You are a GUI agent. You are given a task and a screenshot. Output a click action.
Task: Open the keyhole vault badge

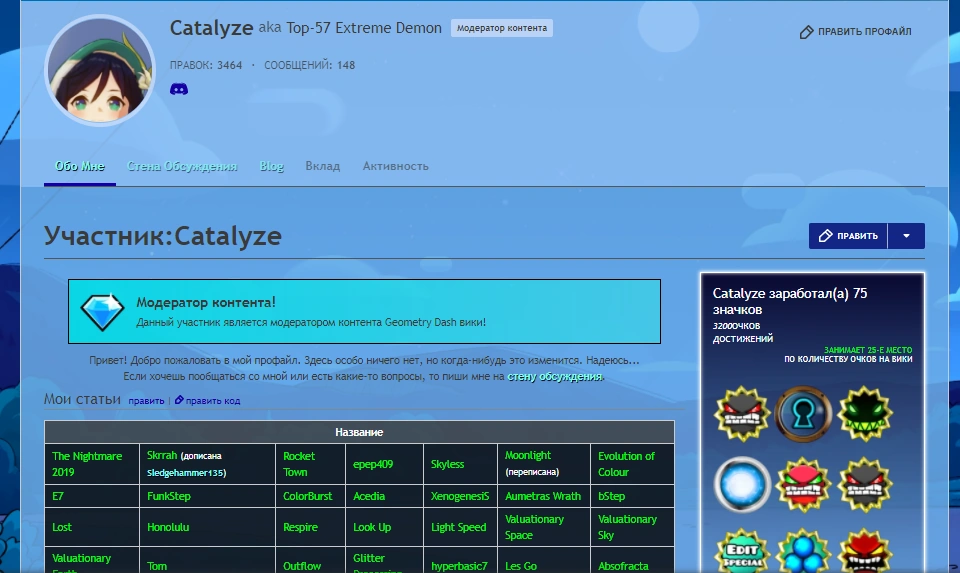(x=803, y=414)
